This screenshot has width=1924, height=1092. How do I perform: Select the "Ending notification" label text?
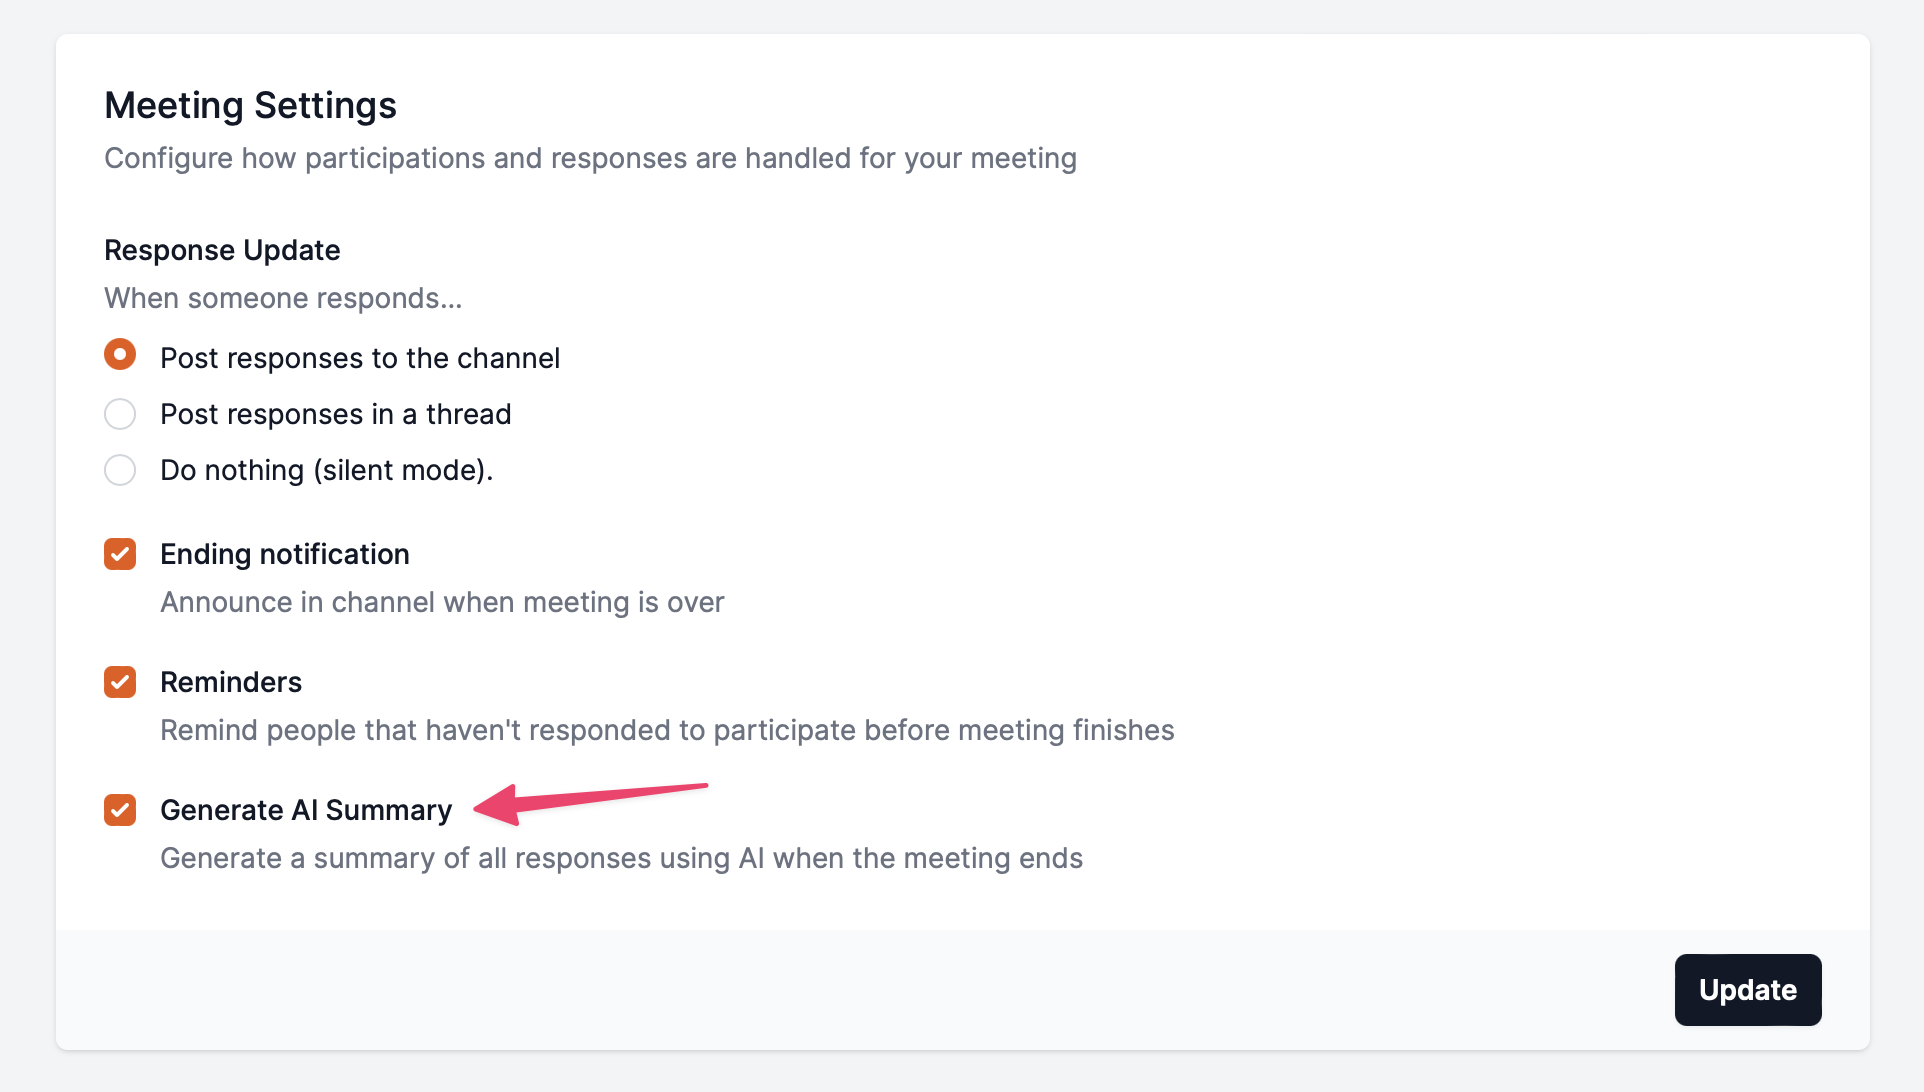coord(284,554)
